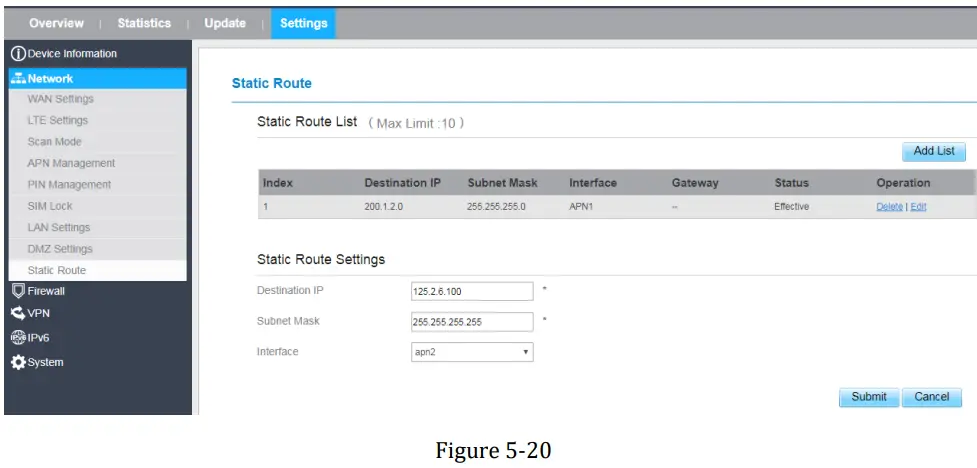
Task: Click the Destination IP column header
Action: point(403,183)
